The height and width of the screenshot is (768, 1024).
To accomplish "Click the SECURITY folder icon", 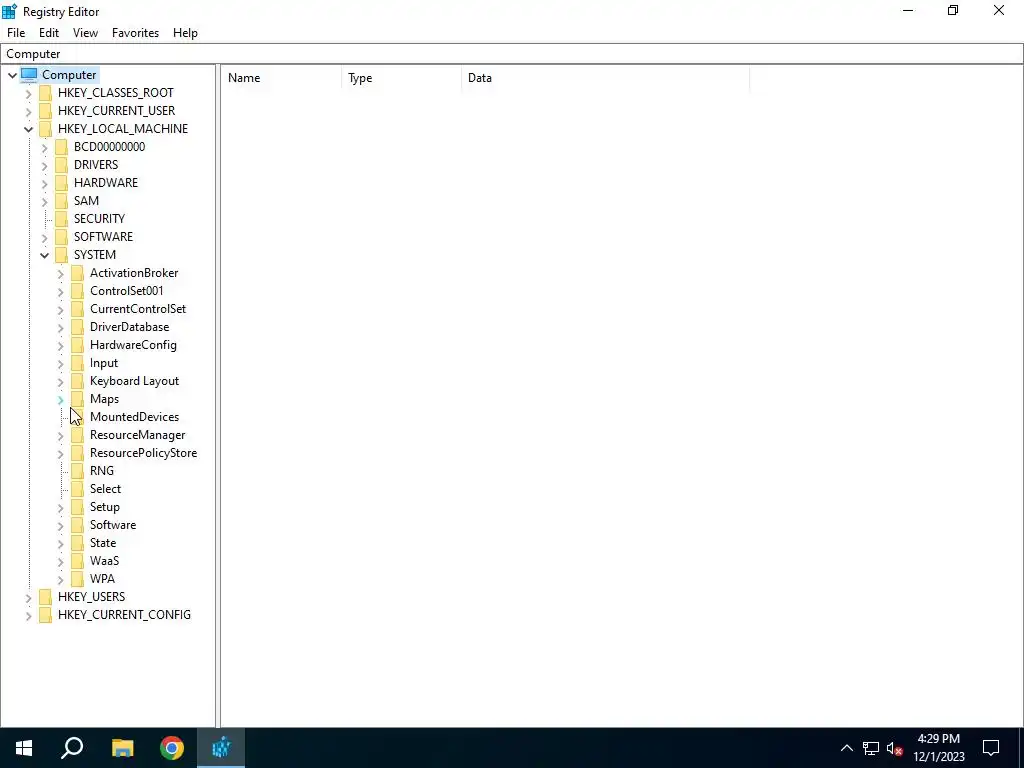I will point(61,219).
